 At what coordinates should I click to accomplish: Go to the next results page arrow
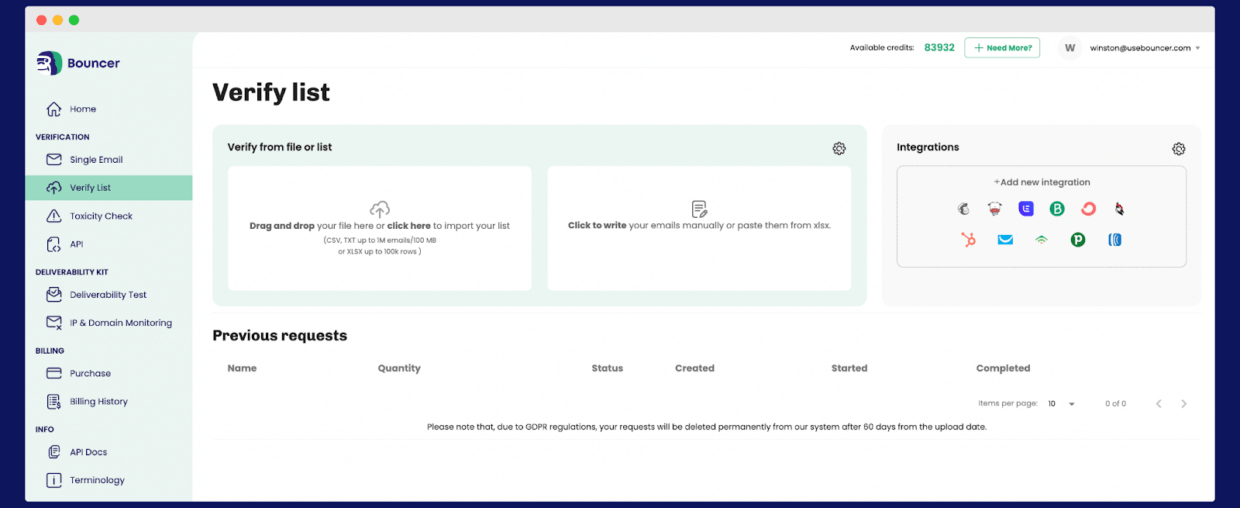tap(1184, 404)
